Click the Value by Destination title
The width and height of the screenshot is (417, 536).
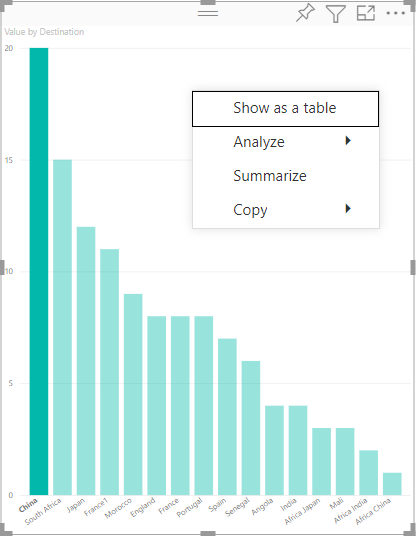(x=44, y=32)
